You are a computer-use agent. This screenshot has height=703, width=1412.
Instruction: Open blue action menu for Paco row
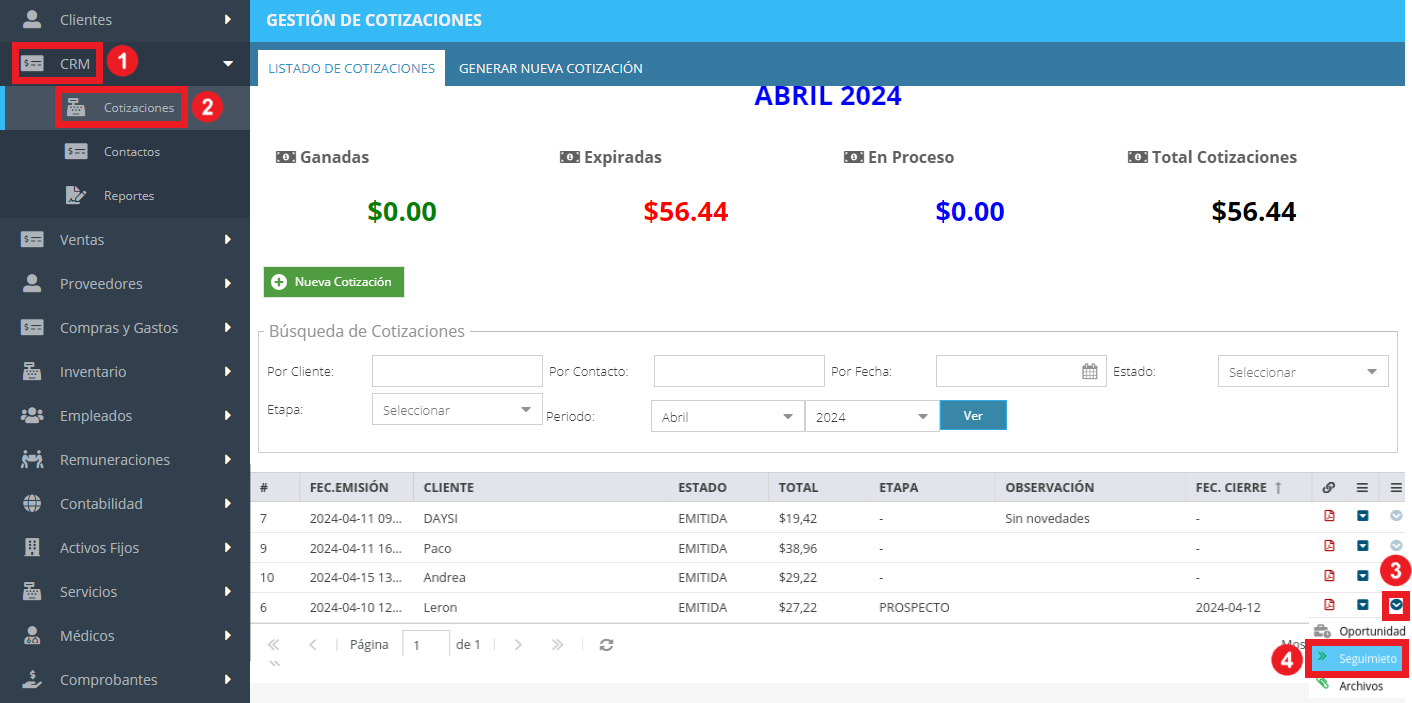1362,546
